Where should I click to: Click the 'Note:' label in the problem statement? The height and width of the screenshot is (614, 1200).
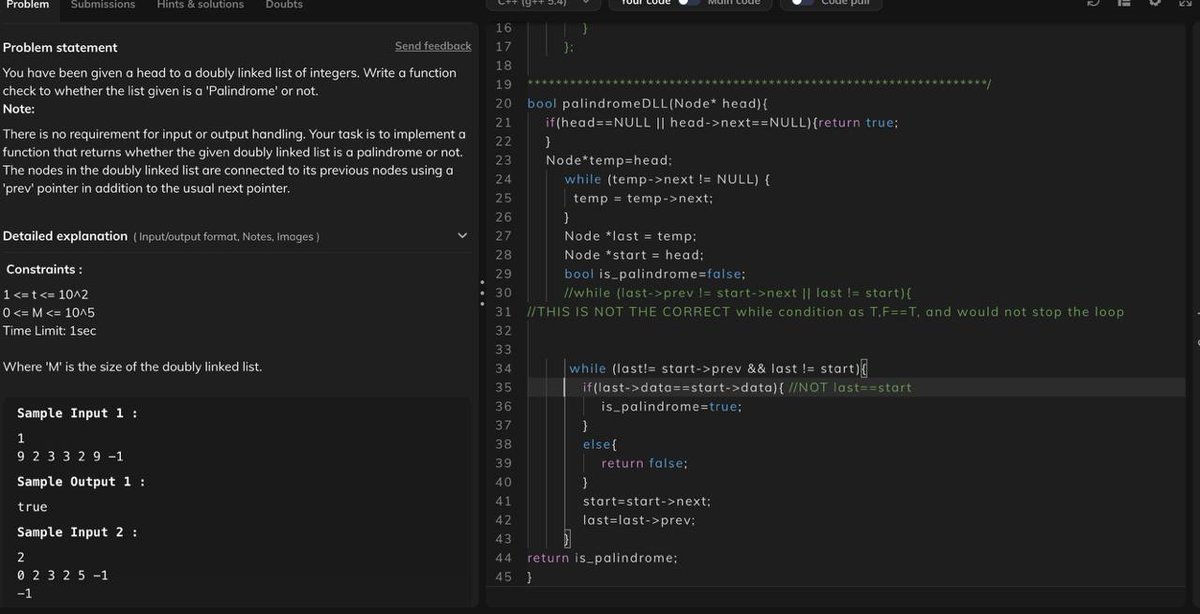[x=19, y=109]
